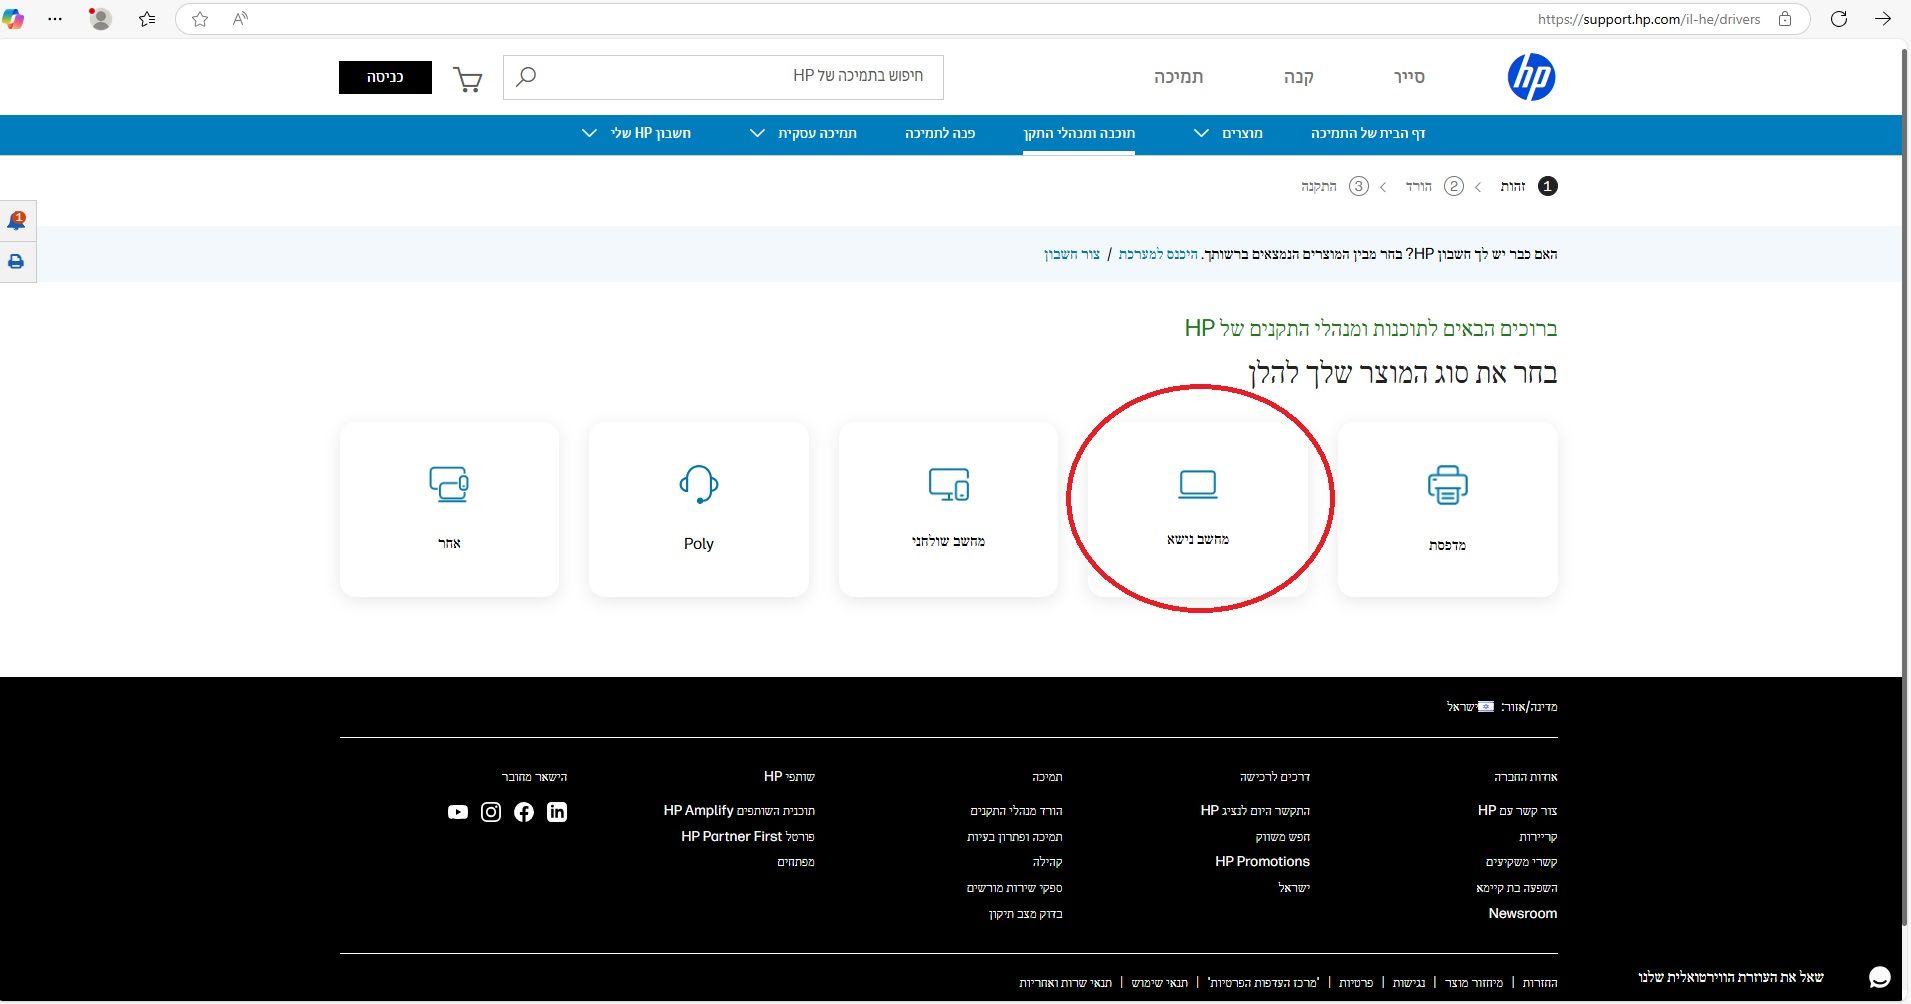Open the shopping cart icon

tap(468, 78)
